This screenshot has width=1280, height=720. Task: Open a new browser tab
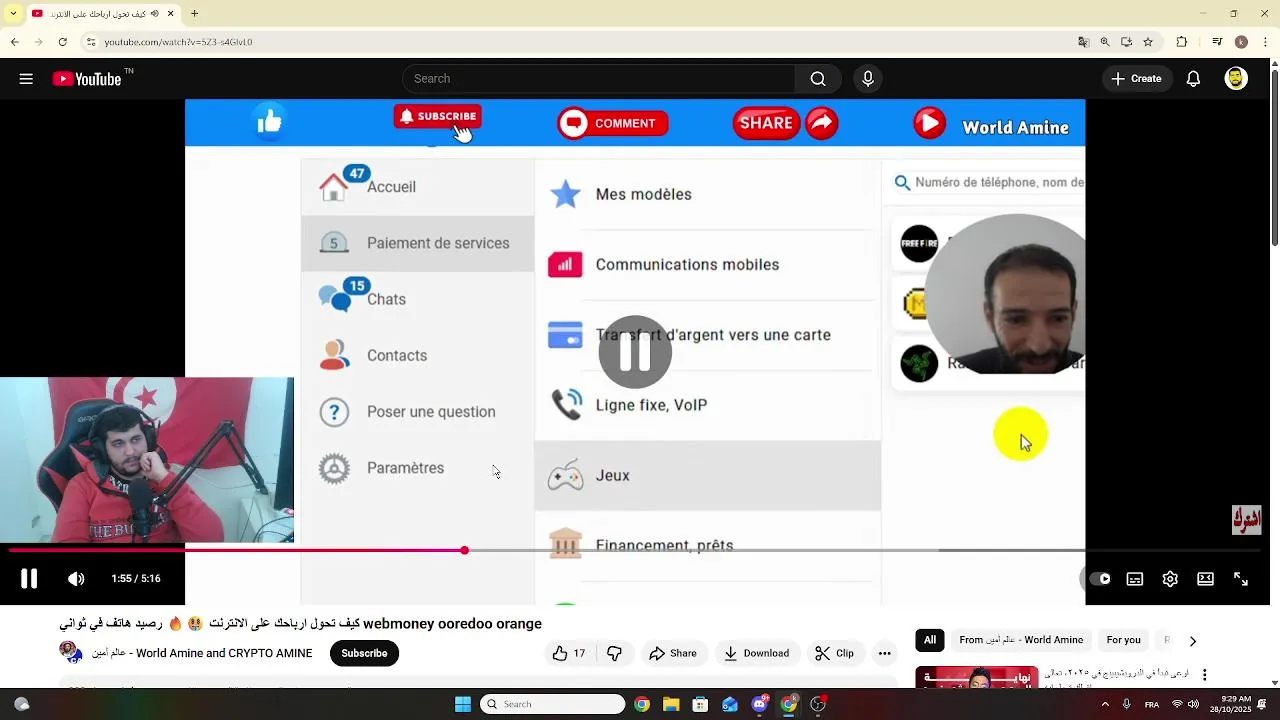(x=194, y=14)
